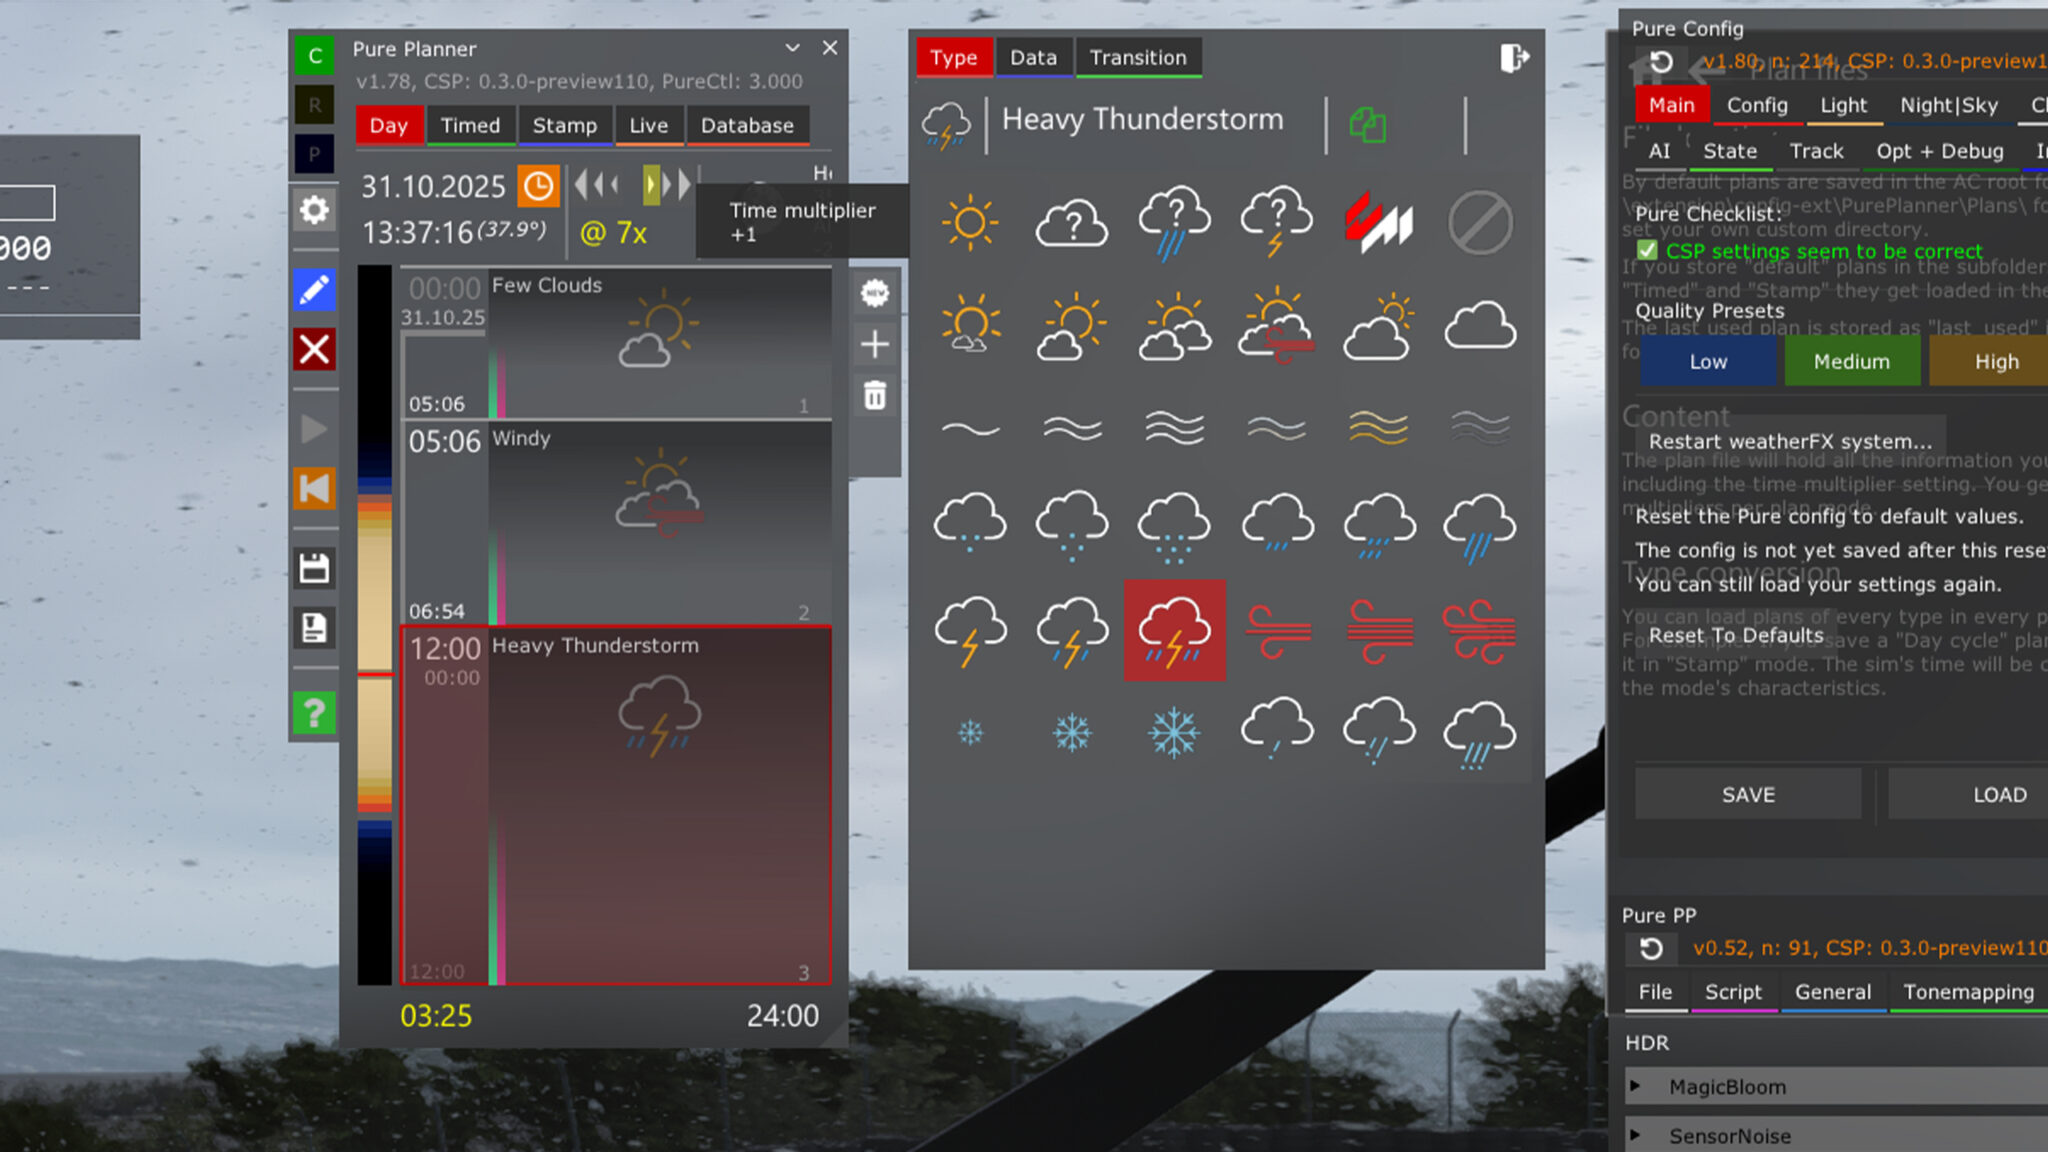Enable the CSP settings checklist checkbox
Image resolution: width=2048 pixels, height=1152 pixels.
(1647, 252)
